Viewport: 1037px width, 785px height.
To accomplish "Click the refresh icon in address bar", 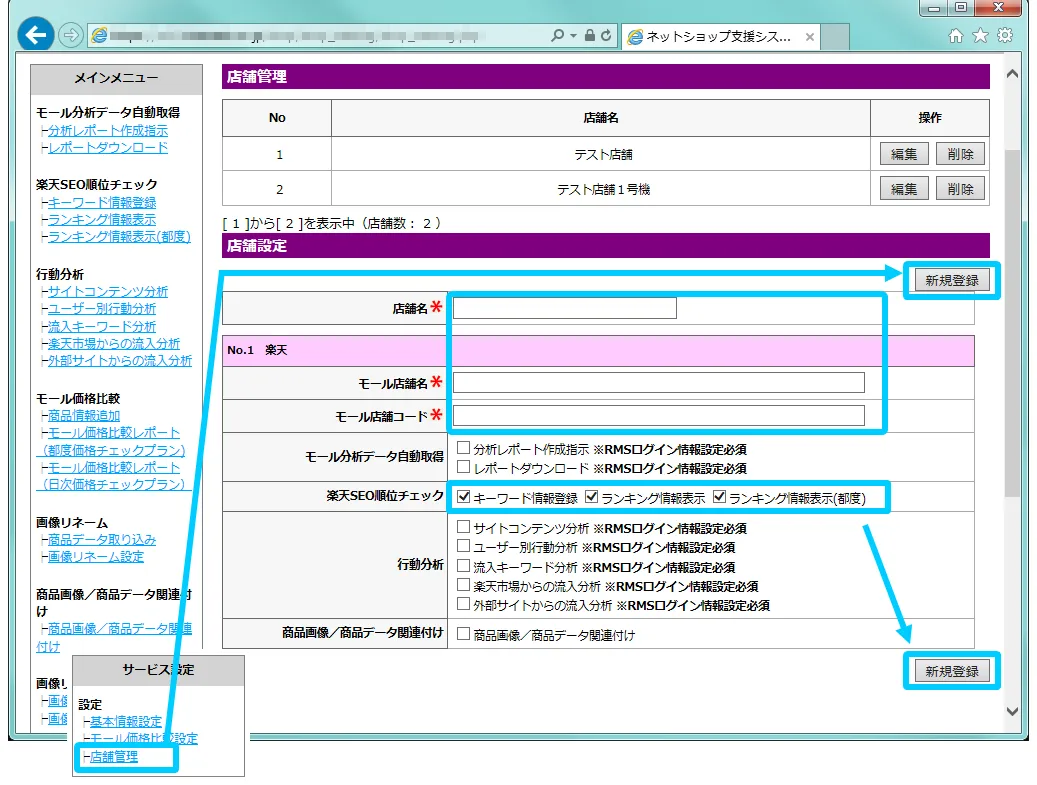I will tap(606, 36).
